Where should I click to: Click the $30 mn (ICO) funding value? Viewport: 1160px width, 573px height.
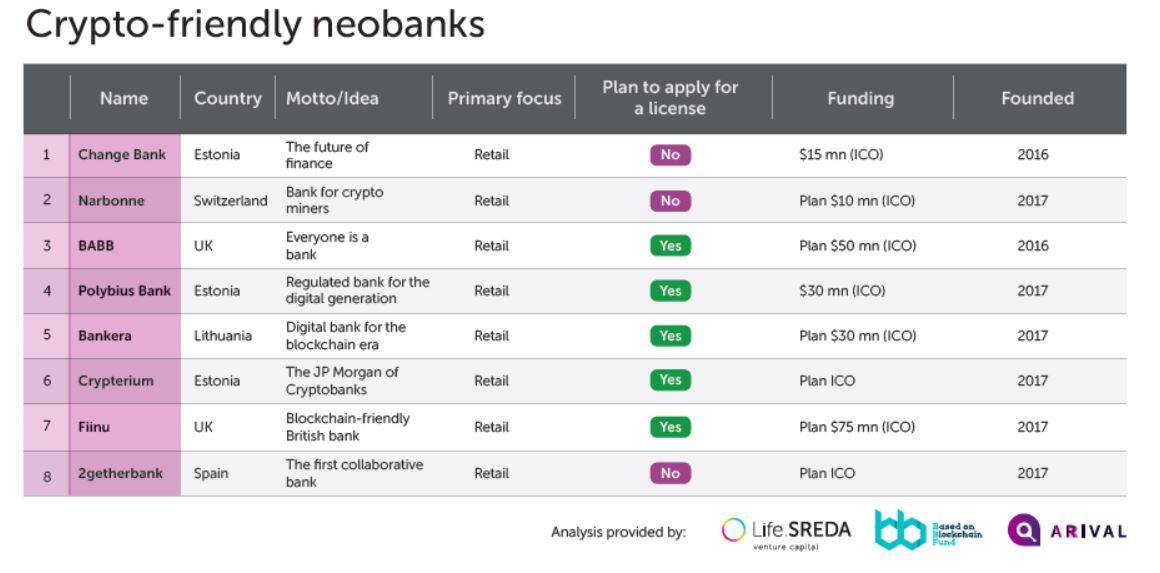[842, 291]
